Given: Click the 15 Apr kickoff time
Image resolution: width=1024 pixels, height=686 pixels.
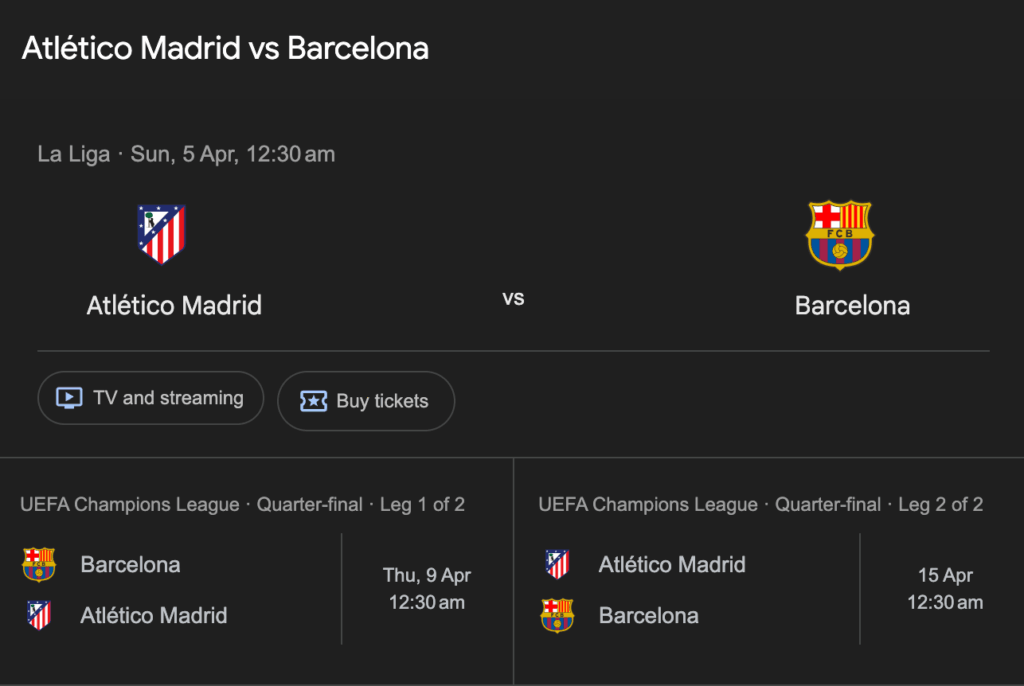Looking at the screenshot, I should pos(945,589).
